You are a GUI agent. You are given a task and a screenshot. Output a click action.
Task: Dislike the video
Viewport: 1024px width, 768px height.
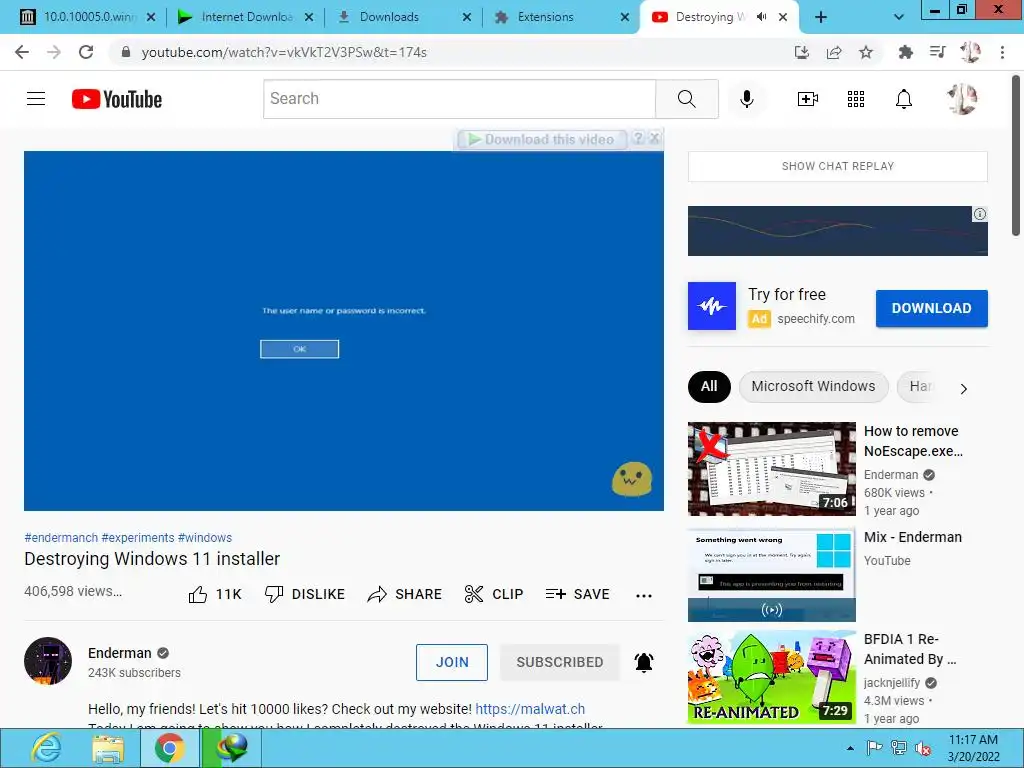[x=304, y=594]
